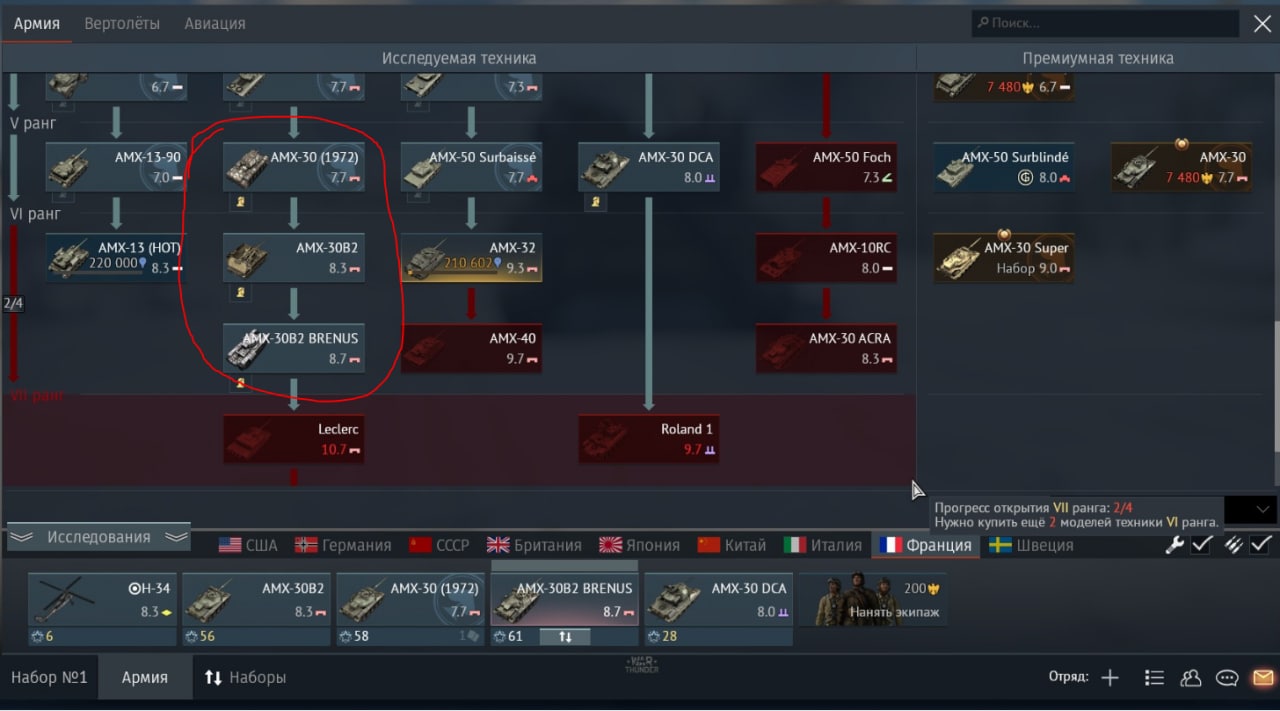Collapse the Исследования panel
1280x711 pixels.
[x=98, y=537]
